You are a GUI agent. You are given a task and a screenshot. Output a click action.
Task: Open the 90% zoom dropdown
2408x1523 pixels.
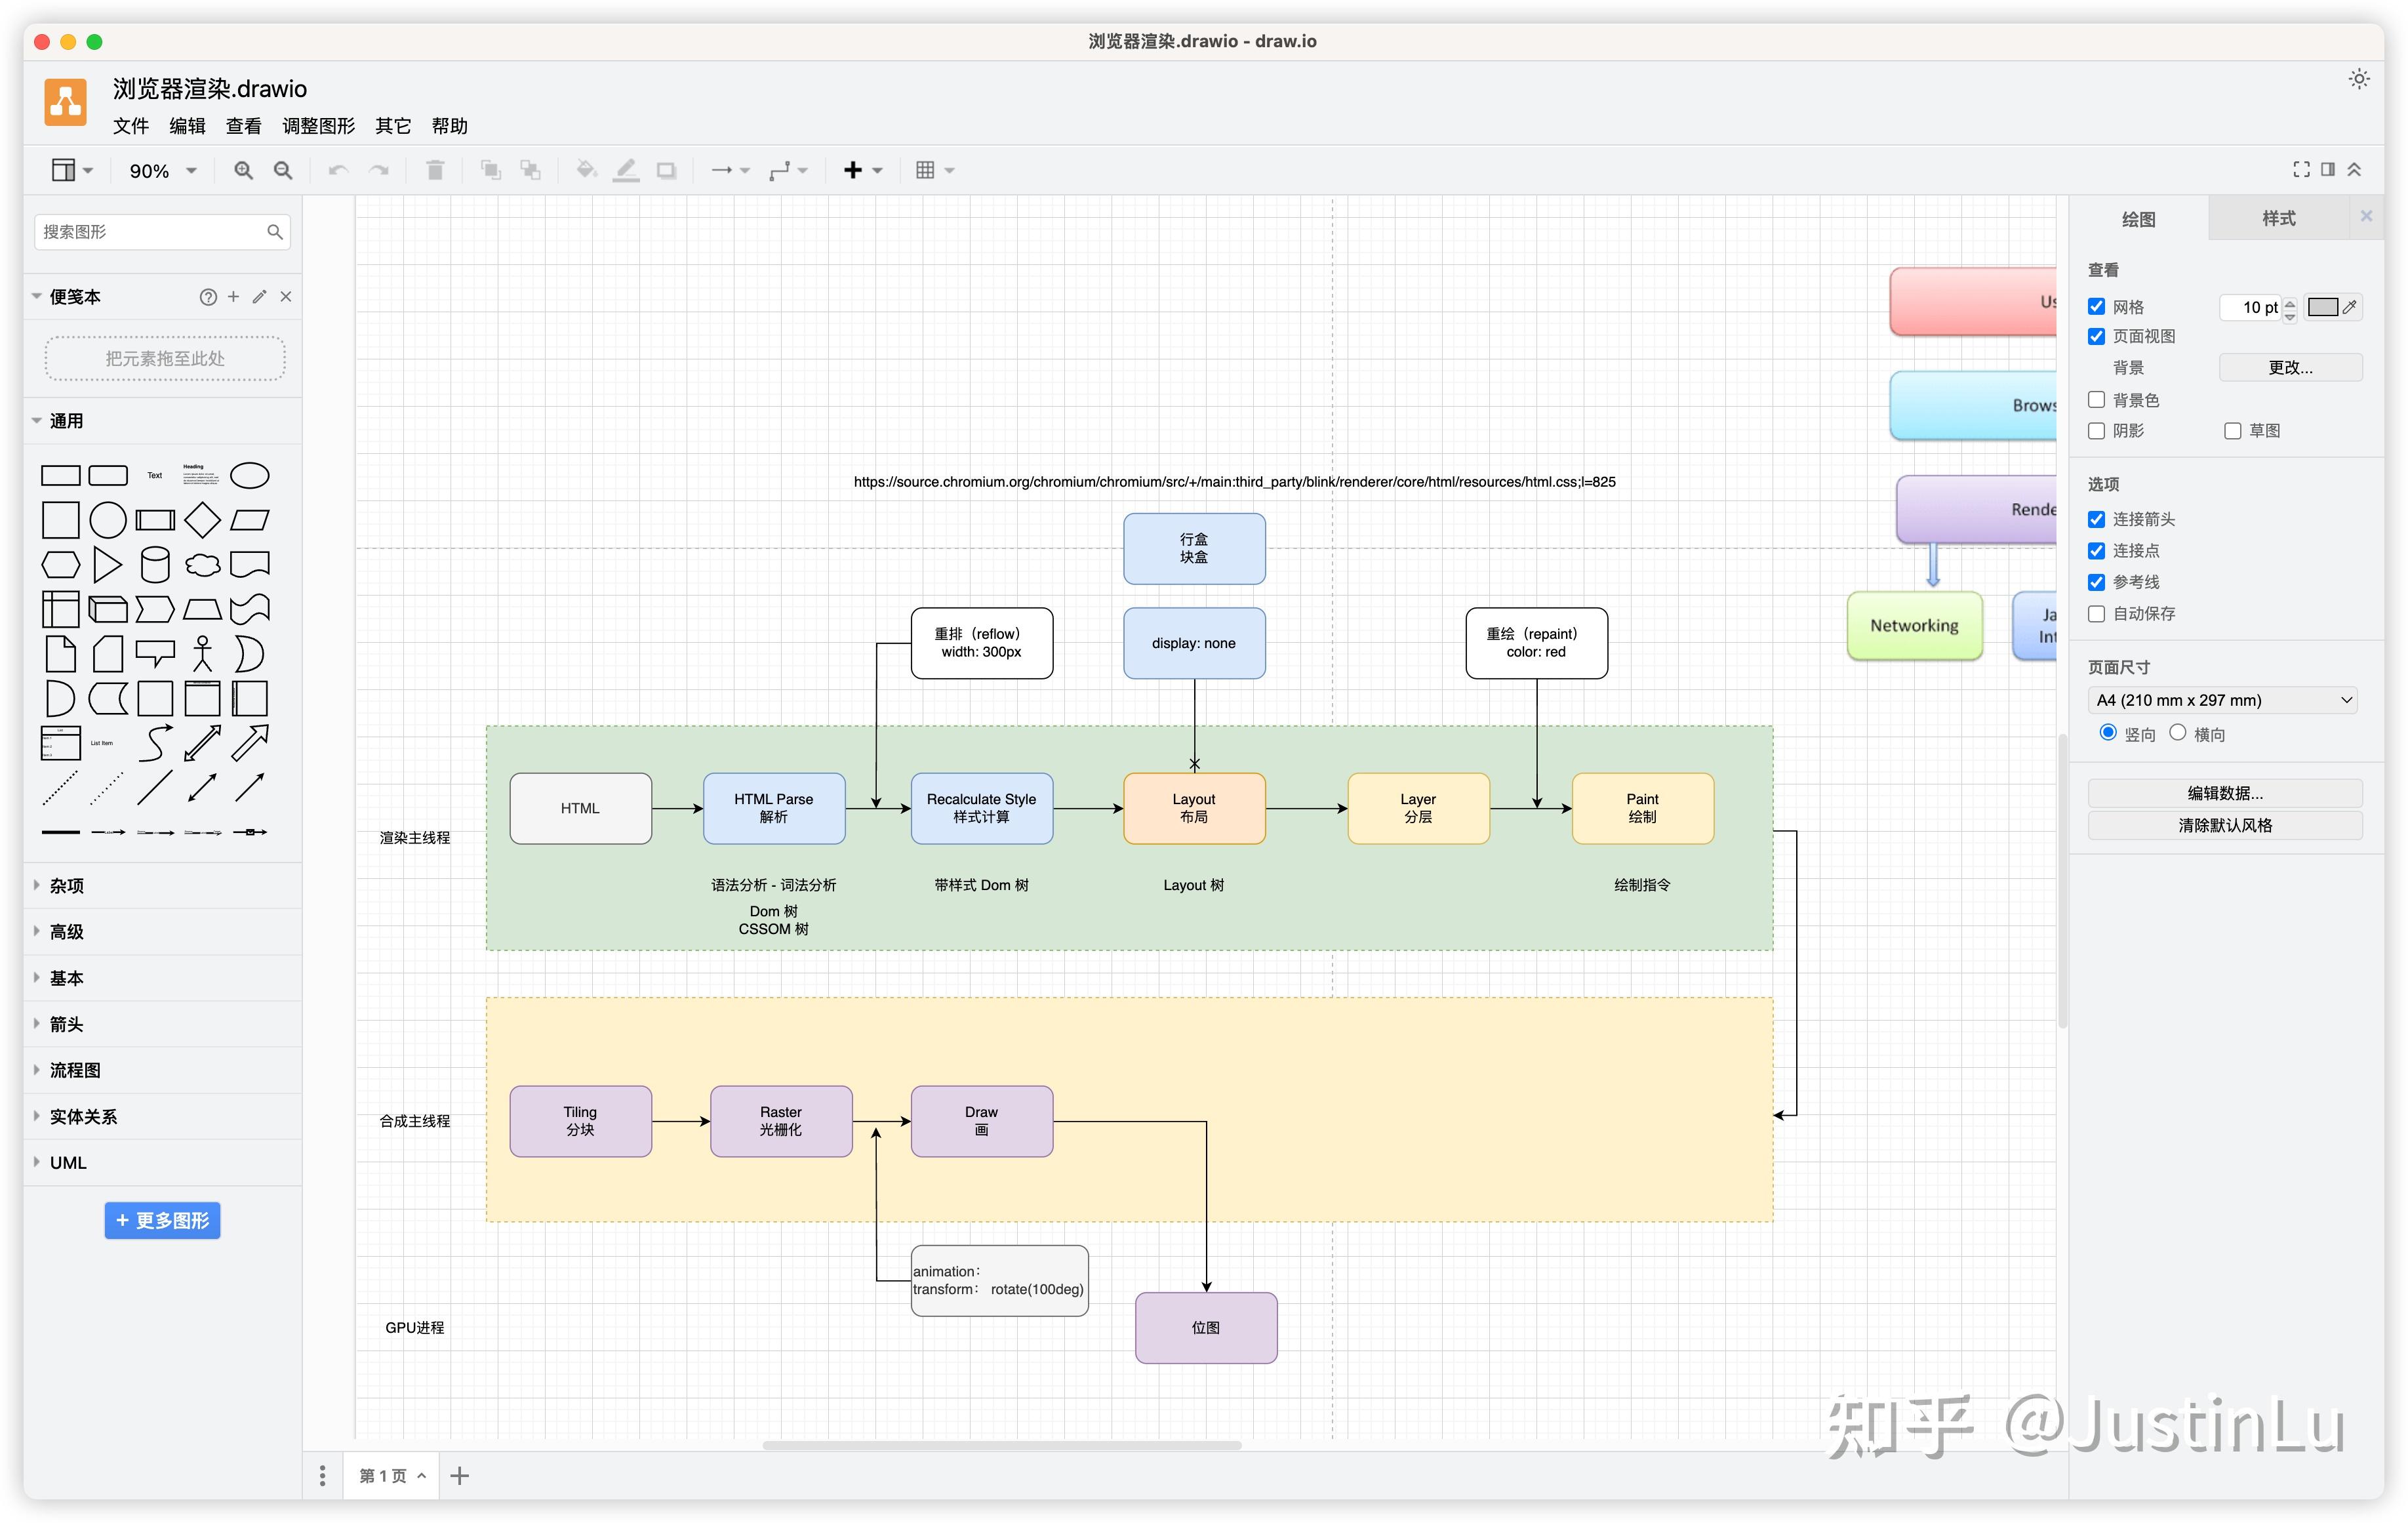point(162,171)
